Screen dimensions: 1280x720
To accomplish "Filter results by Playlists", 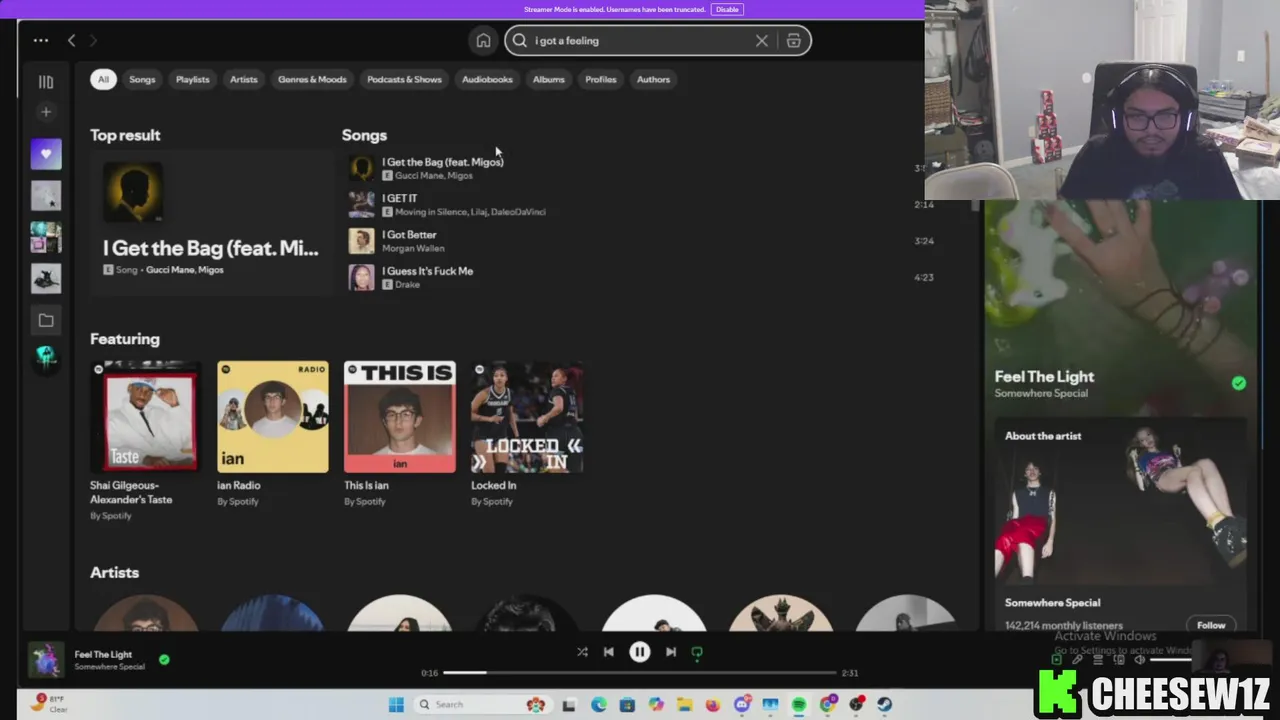I will pos(193,79).
